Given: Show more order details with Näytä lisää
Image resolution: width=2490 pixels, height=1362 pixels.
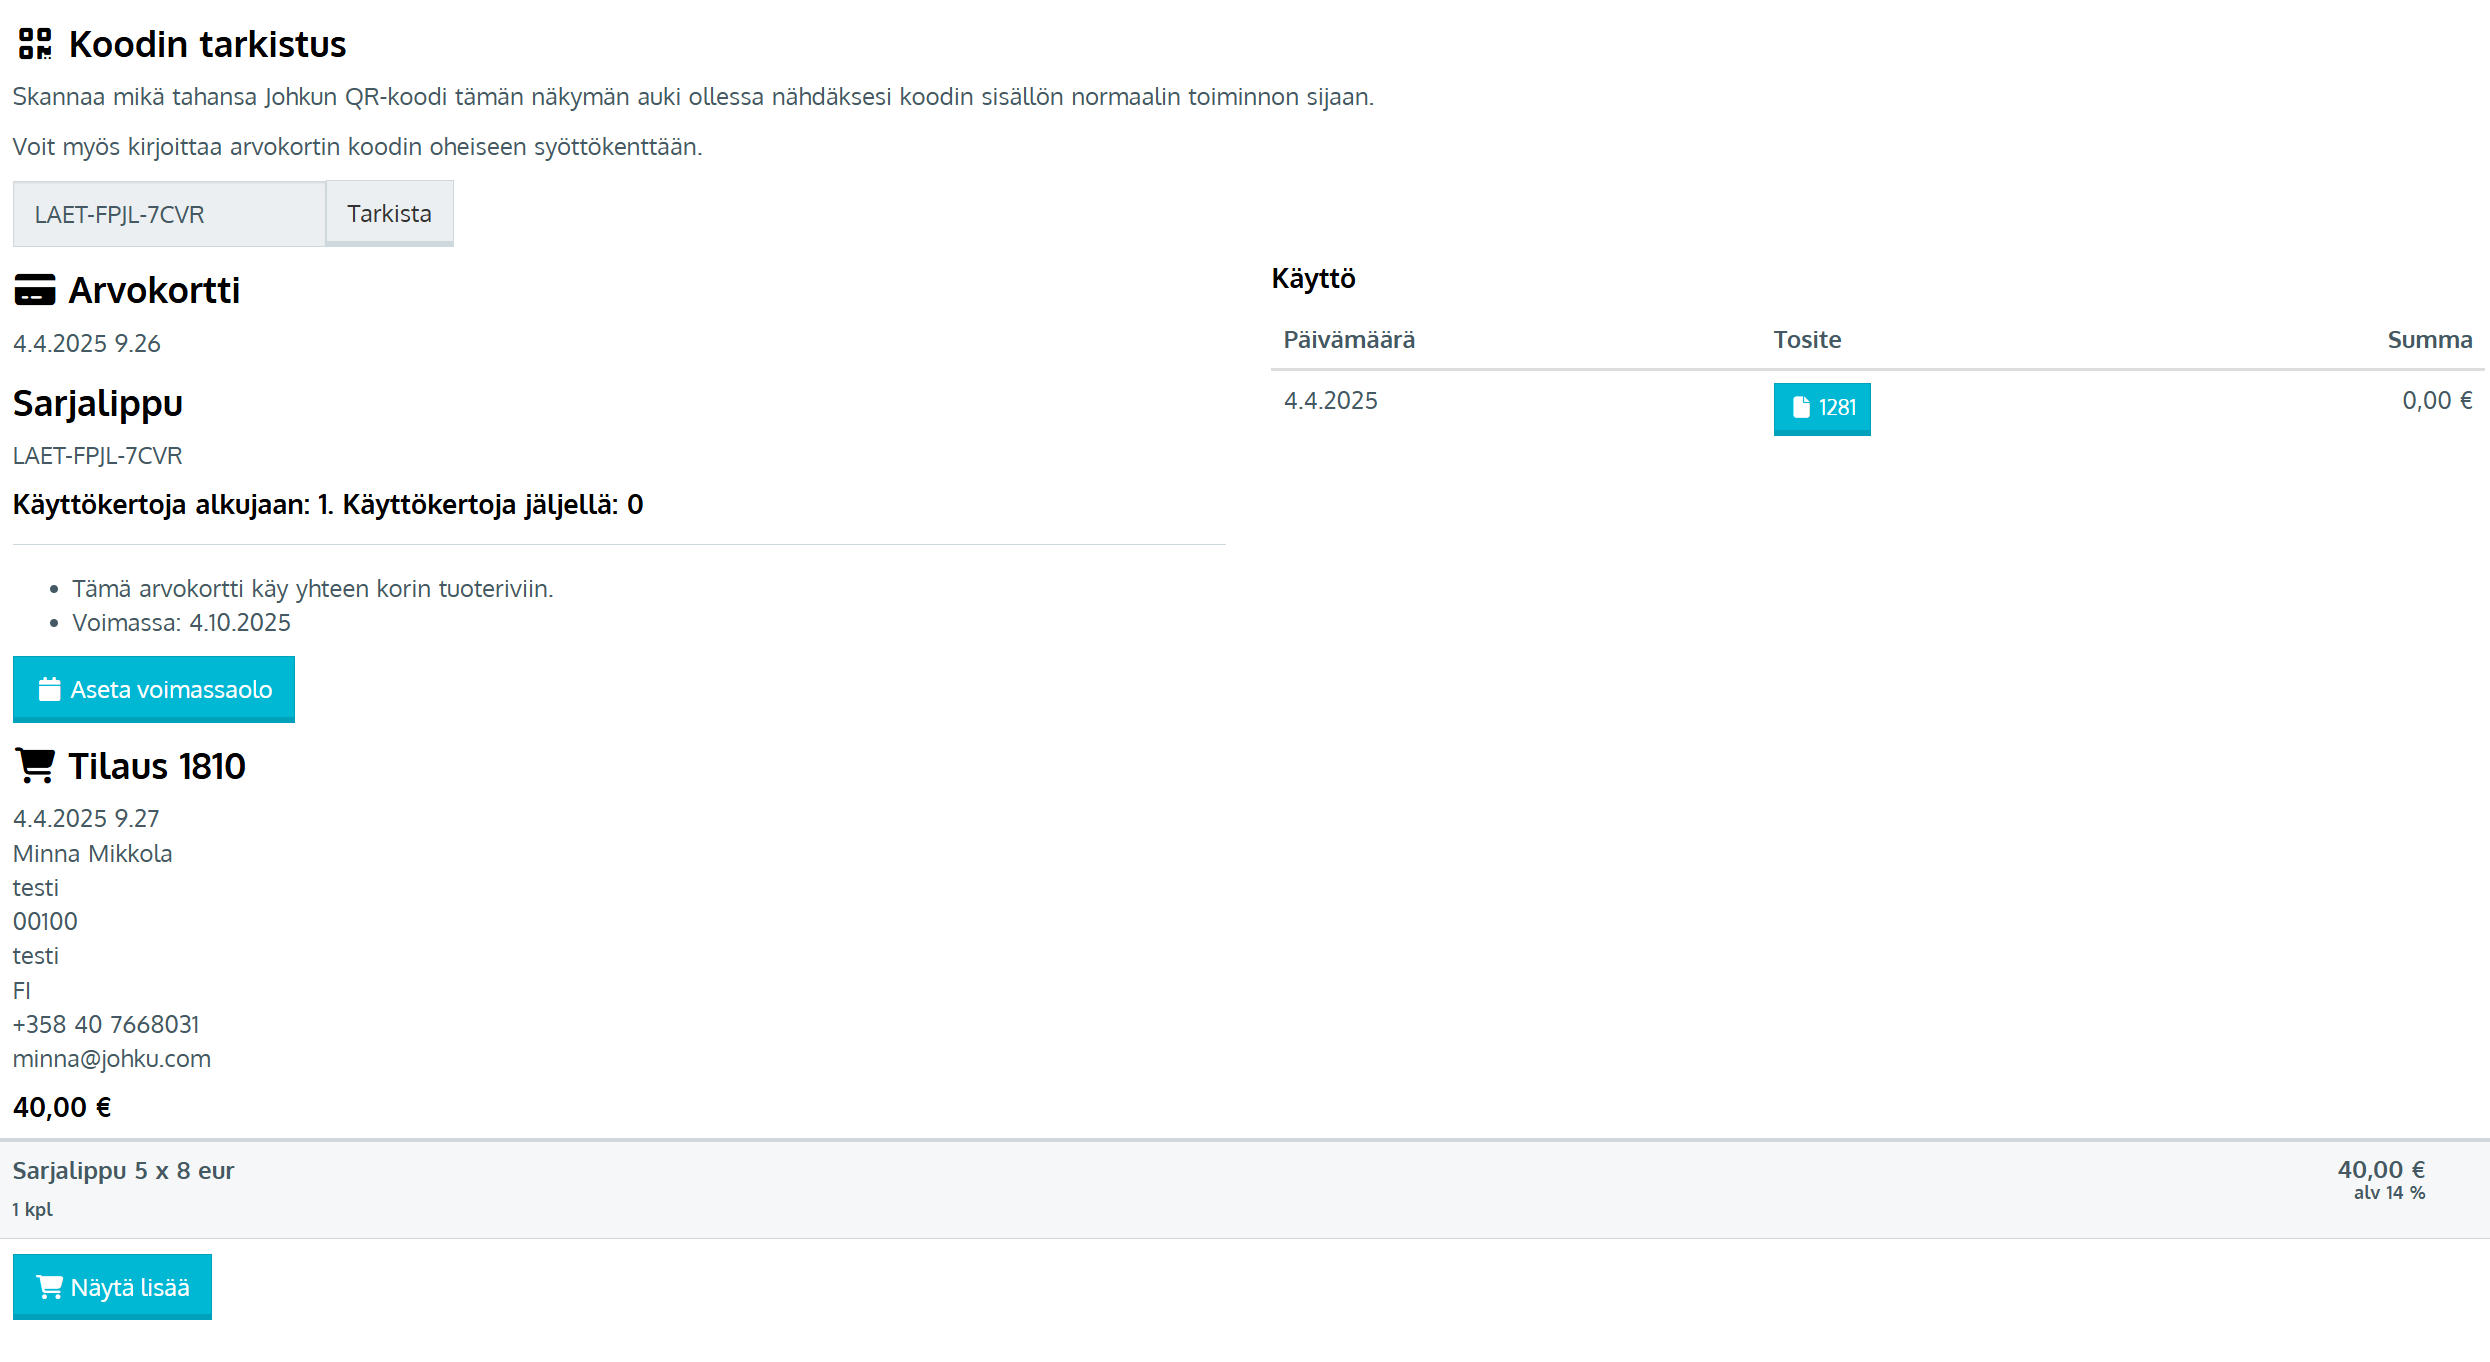Looking at the screenshot, I should tap(112, 1287).
